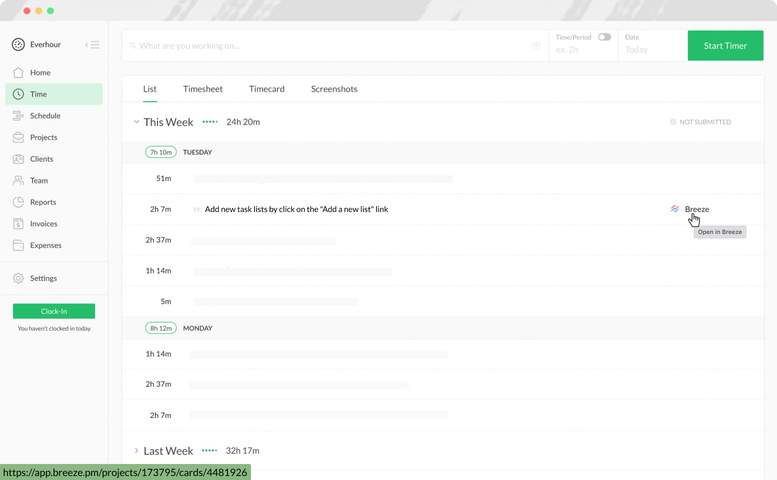Switch to the Timecard tab
Screen dimensions: 777x480
click(x=267, y=89)
